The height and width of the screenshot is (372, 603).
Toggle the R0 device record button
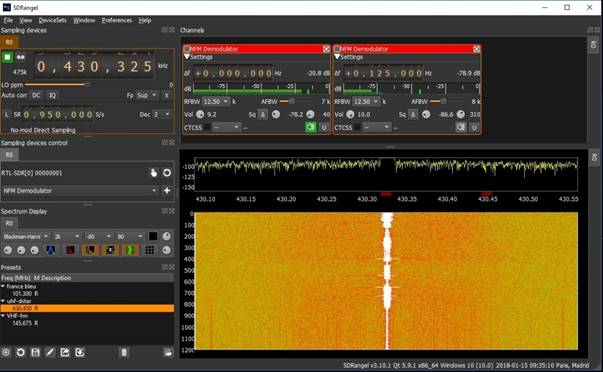click(x=20, y=57)
